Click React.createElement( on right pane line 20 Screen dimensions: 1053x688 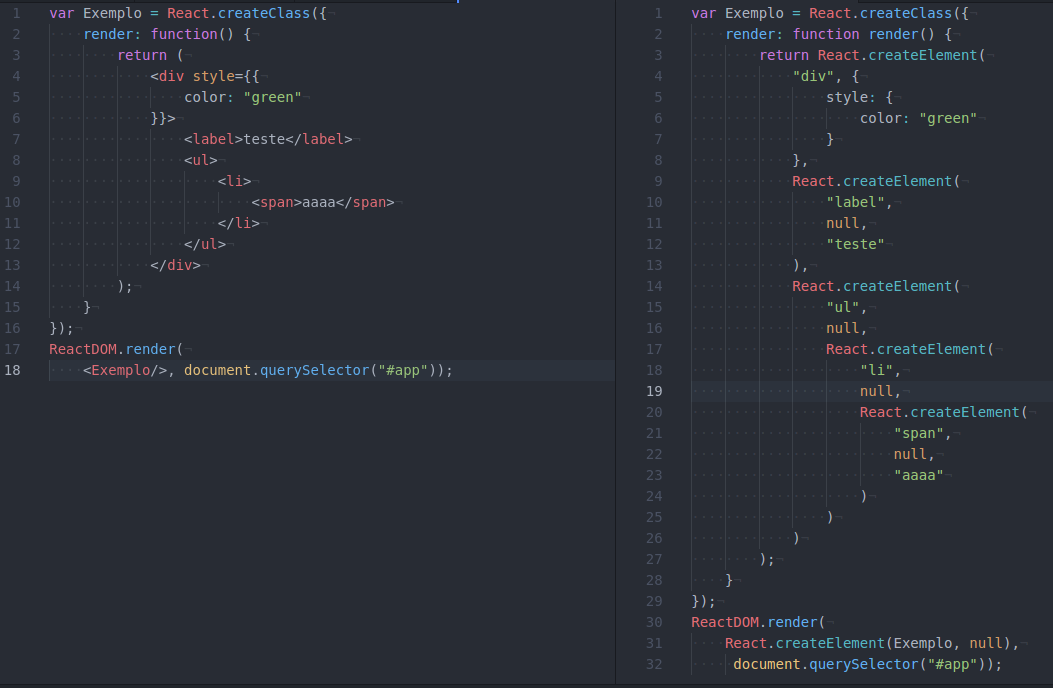click(944, 413)
